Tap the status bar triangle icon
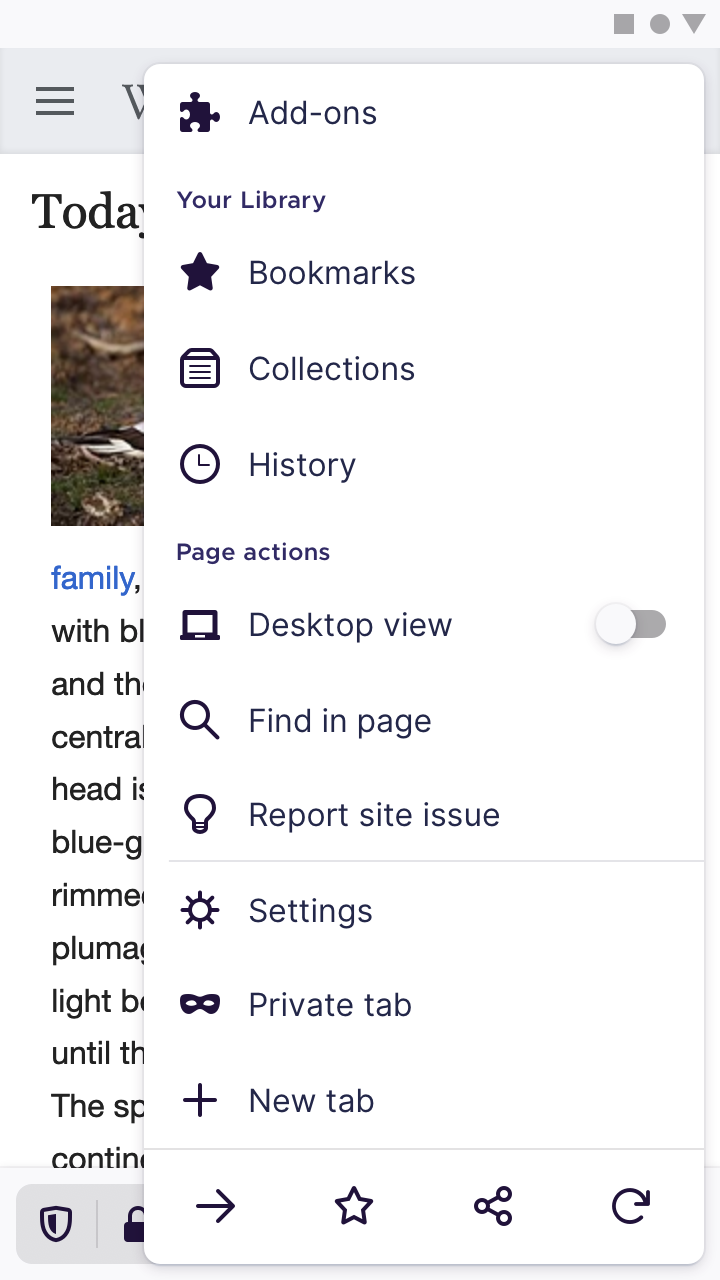The width and height of the screenshot is (720, 1280). 694,24
